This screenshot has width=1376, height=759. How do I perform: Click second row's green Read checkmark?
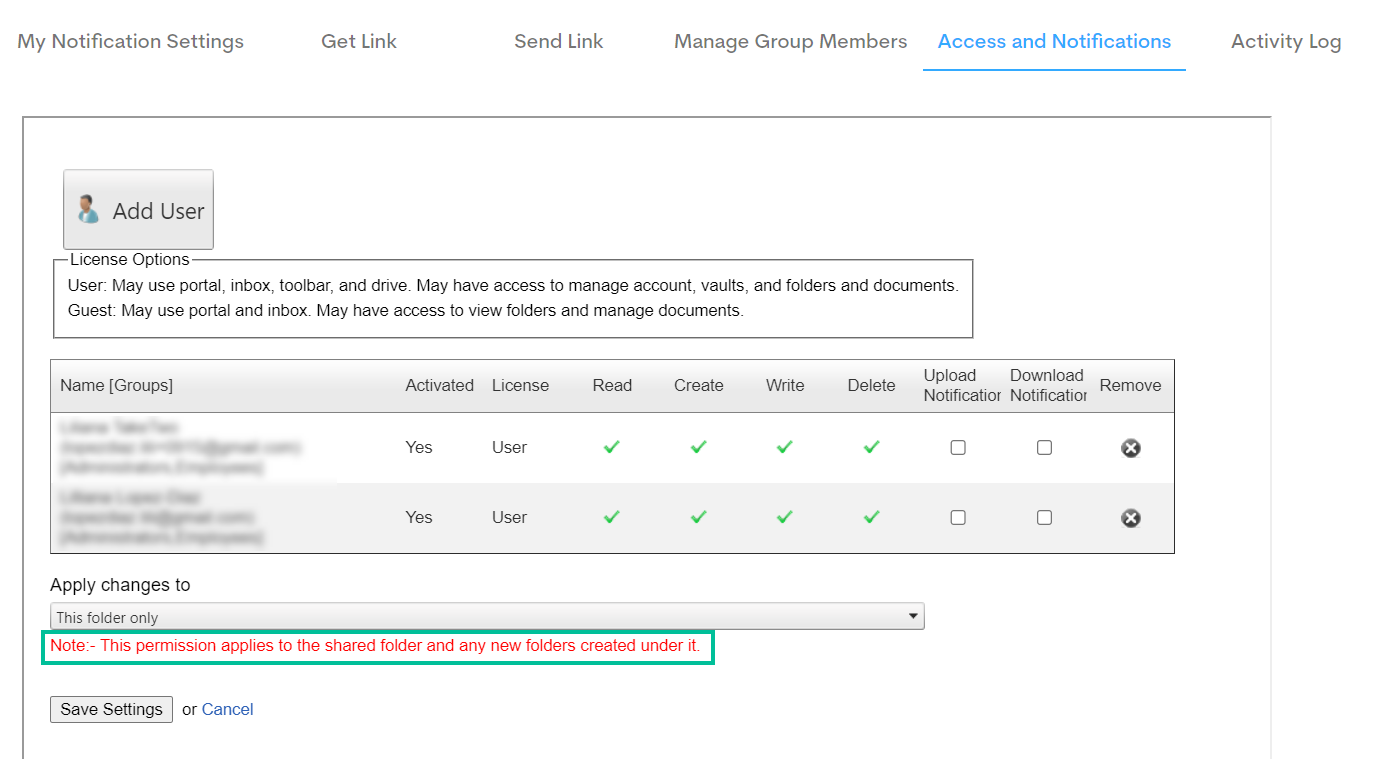[x=612, y=517]
